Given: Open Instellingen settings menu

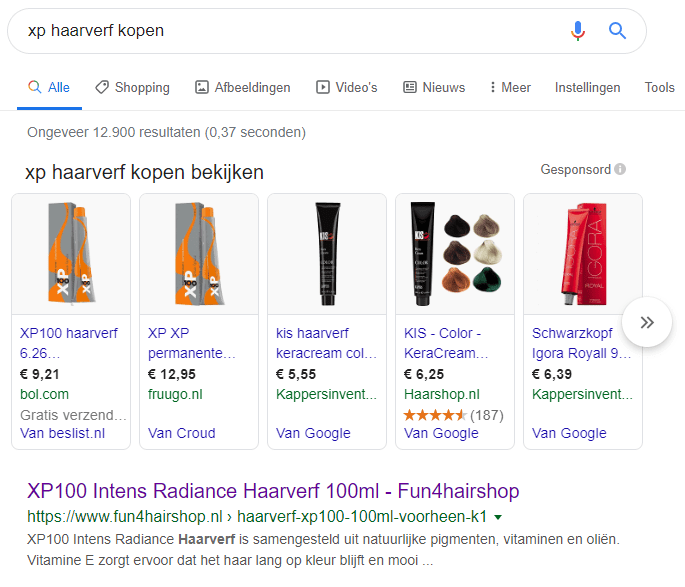Looking at the screenshot, I should (587, 88).
